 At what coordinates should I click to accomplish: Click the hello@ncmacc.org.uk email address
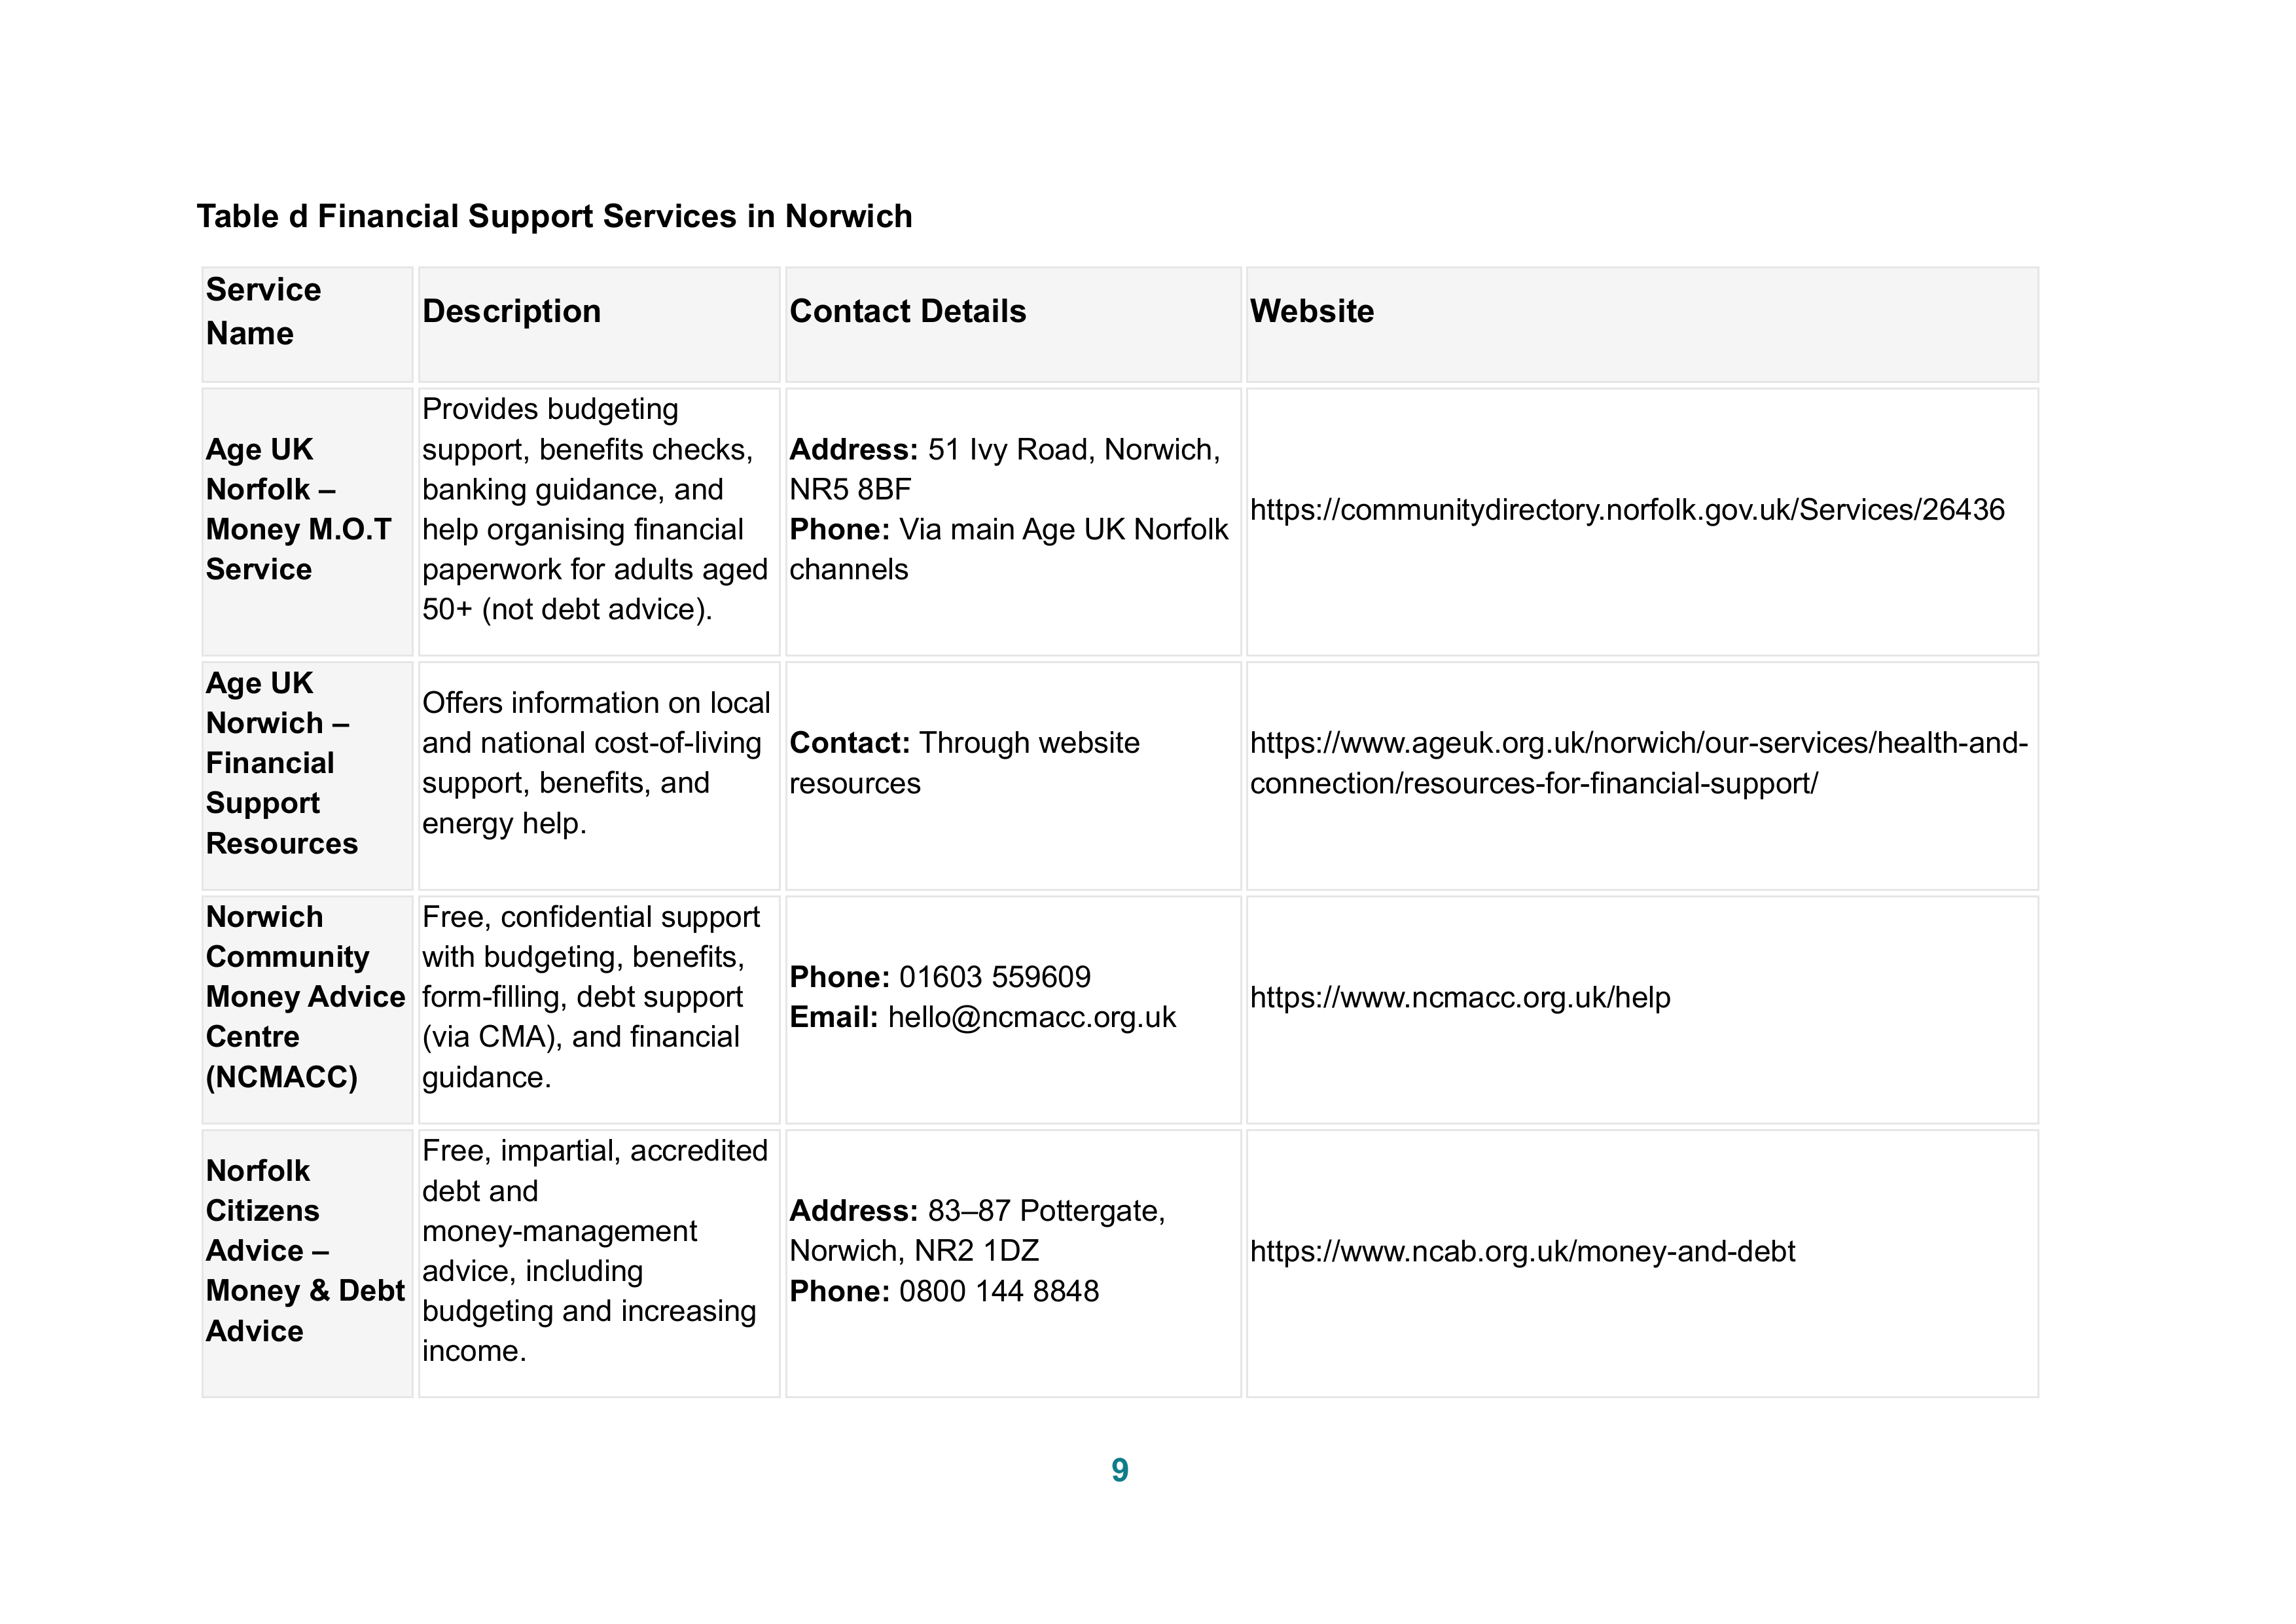click(x=1031, y=1017)
